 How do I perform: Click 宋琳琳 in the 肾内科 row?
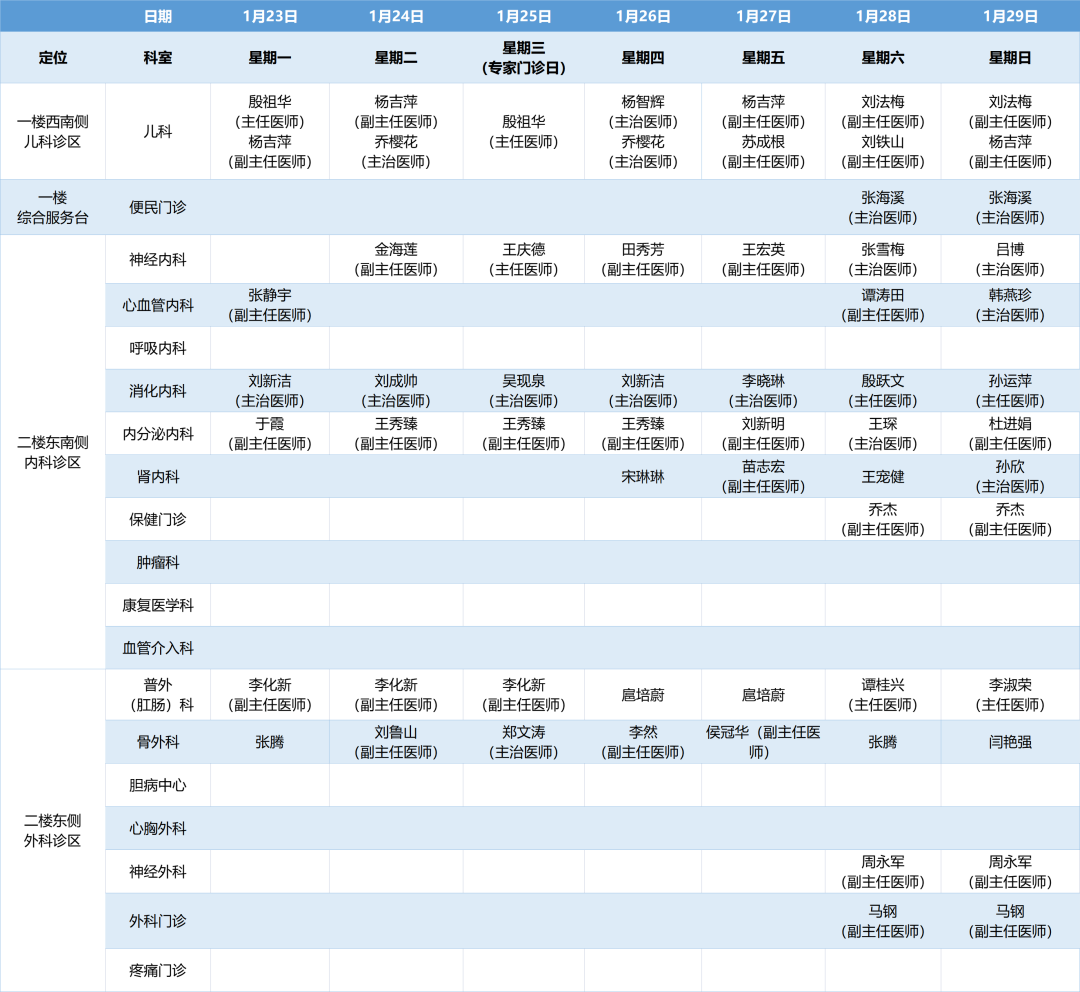[x=642, y=477]
